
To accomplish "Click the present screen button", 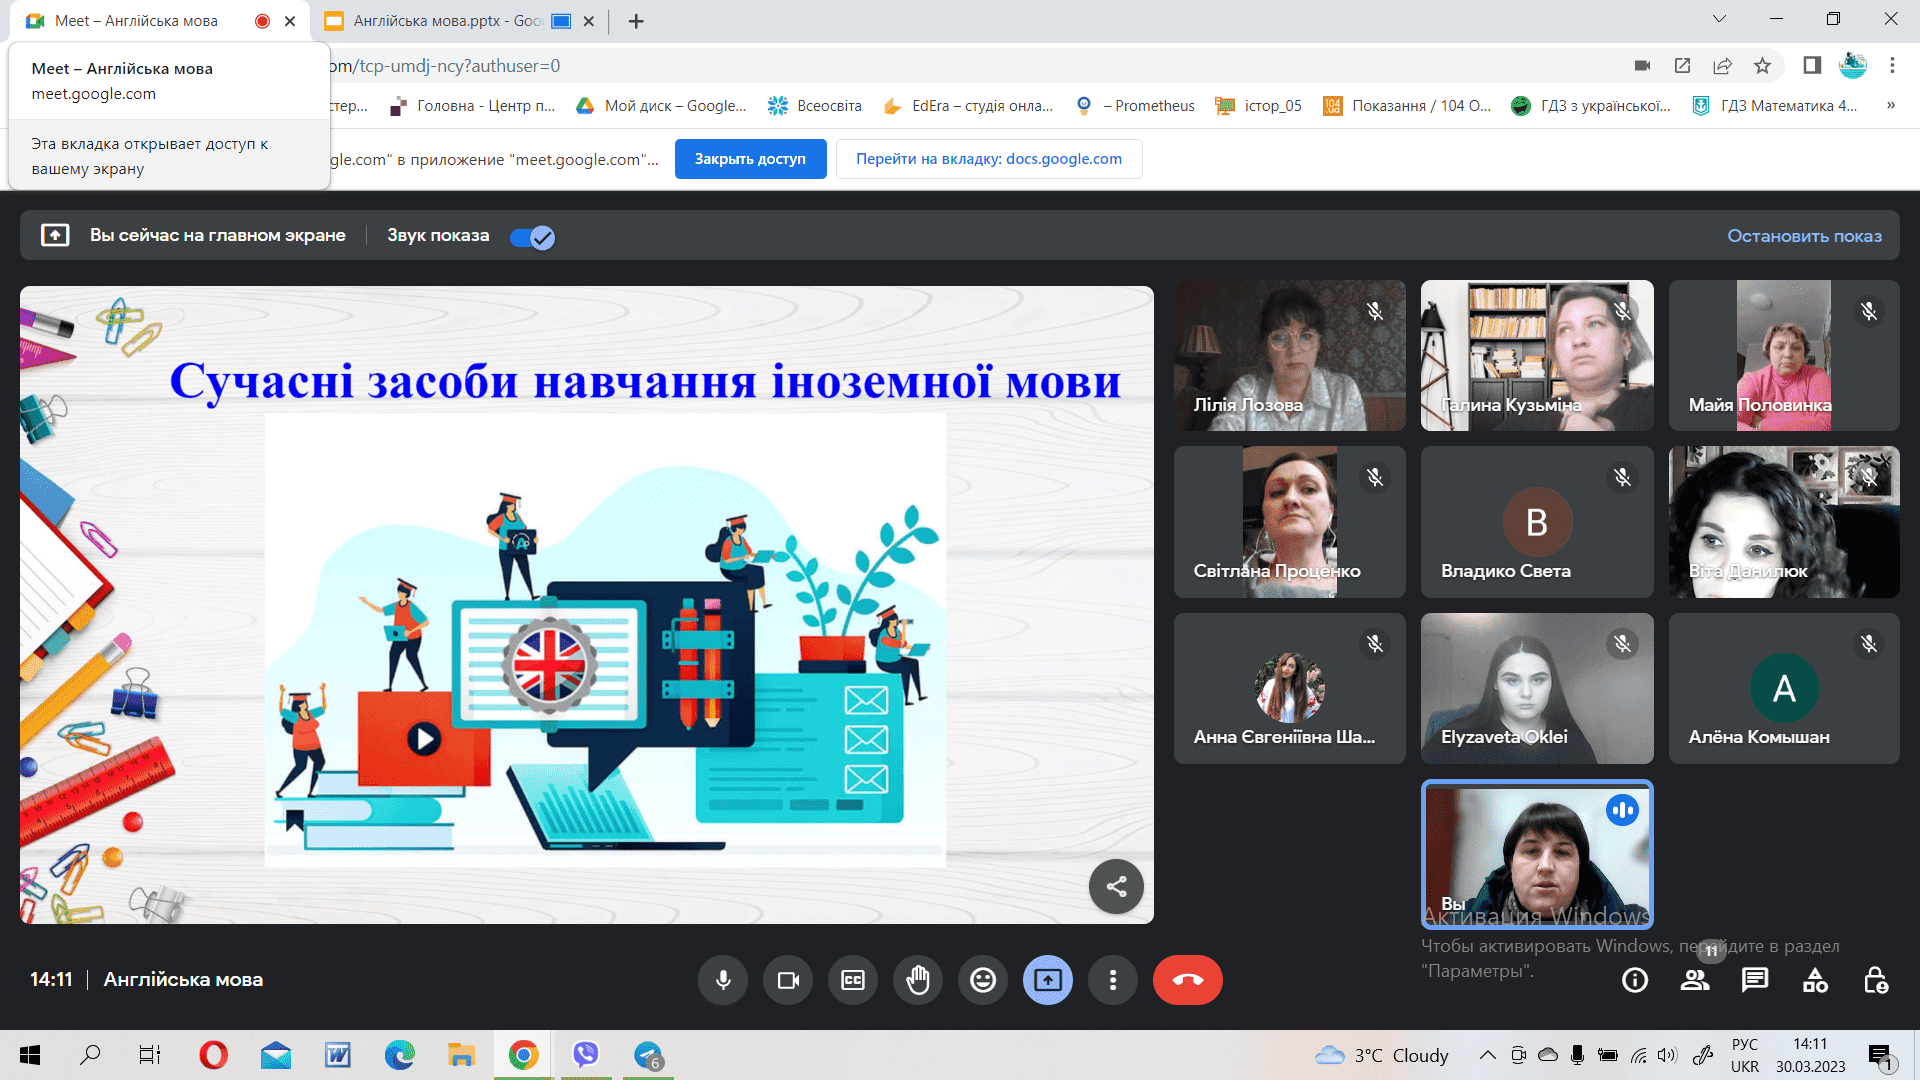I will pos(1048,980).
